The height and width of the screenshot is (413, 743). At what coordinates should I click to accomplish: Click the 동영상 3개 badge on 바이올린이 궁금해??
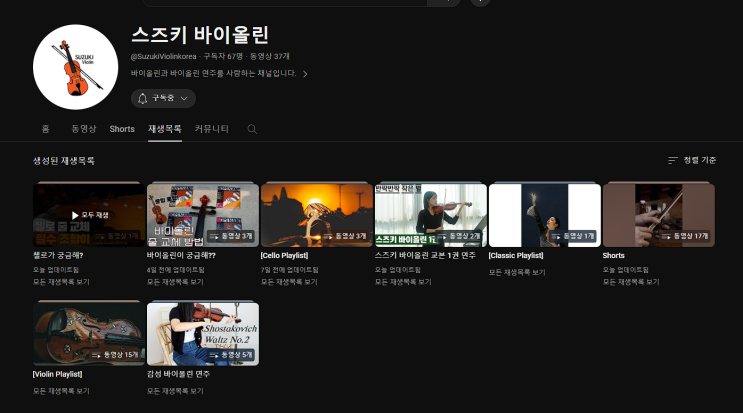[x=231, y=236]
